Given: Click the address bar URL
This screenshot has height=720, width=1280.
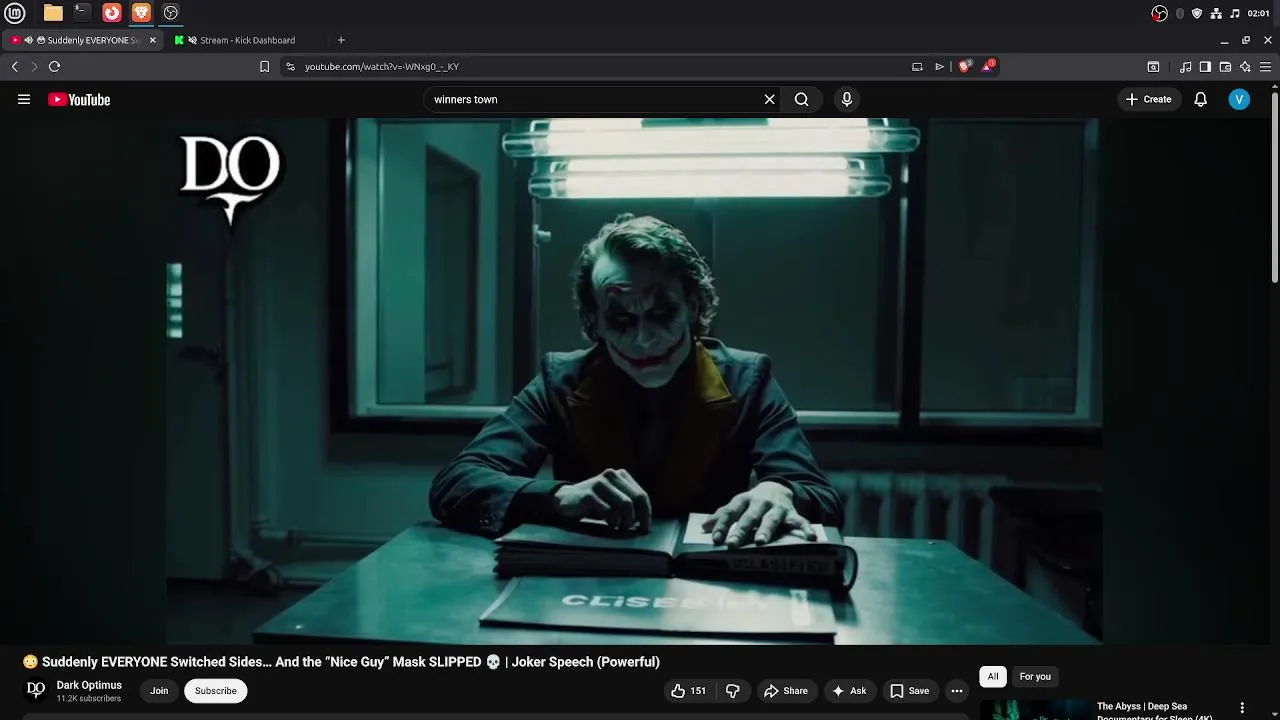Looking at the screenshot, I should click(382, 67).
